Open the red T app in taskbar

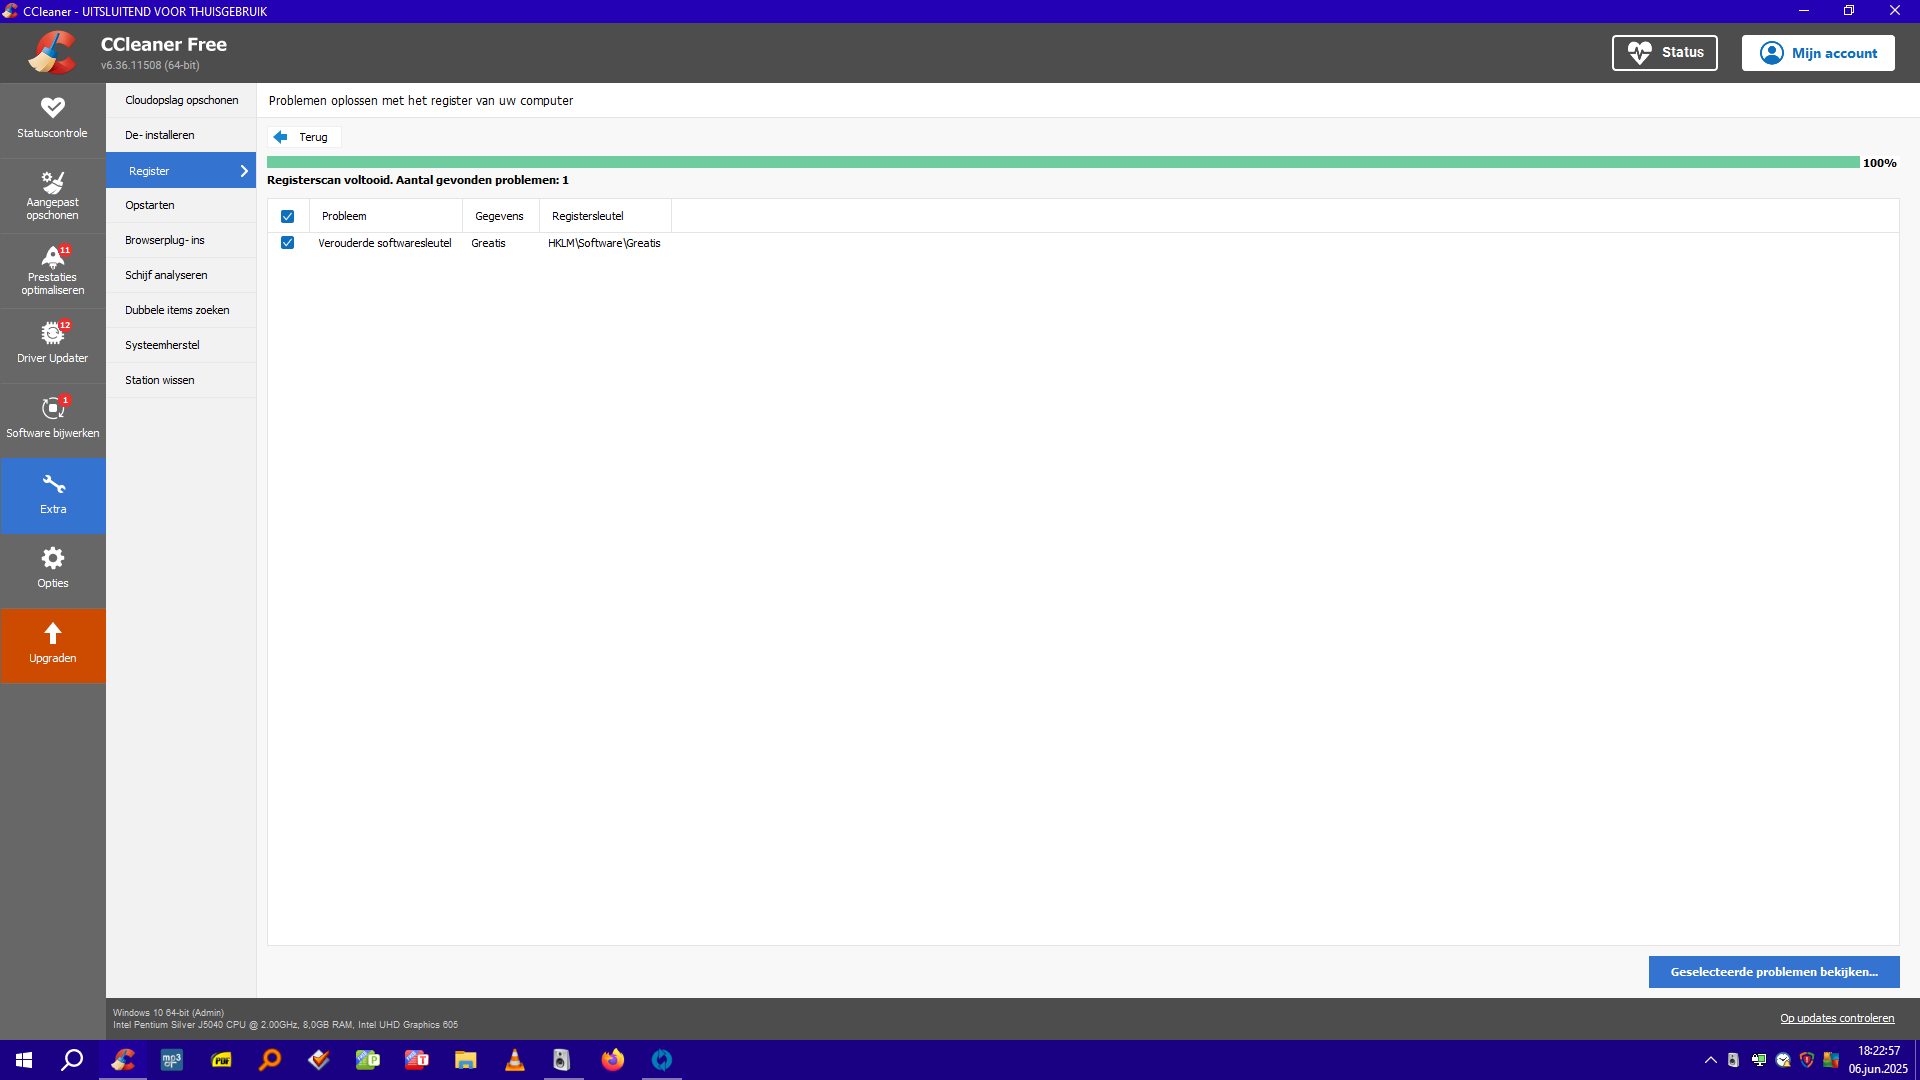pos(417,1060)
